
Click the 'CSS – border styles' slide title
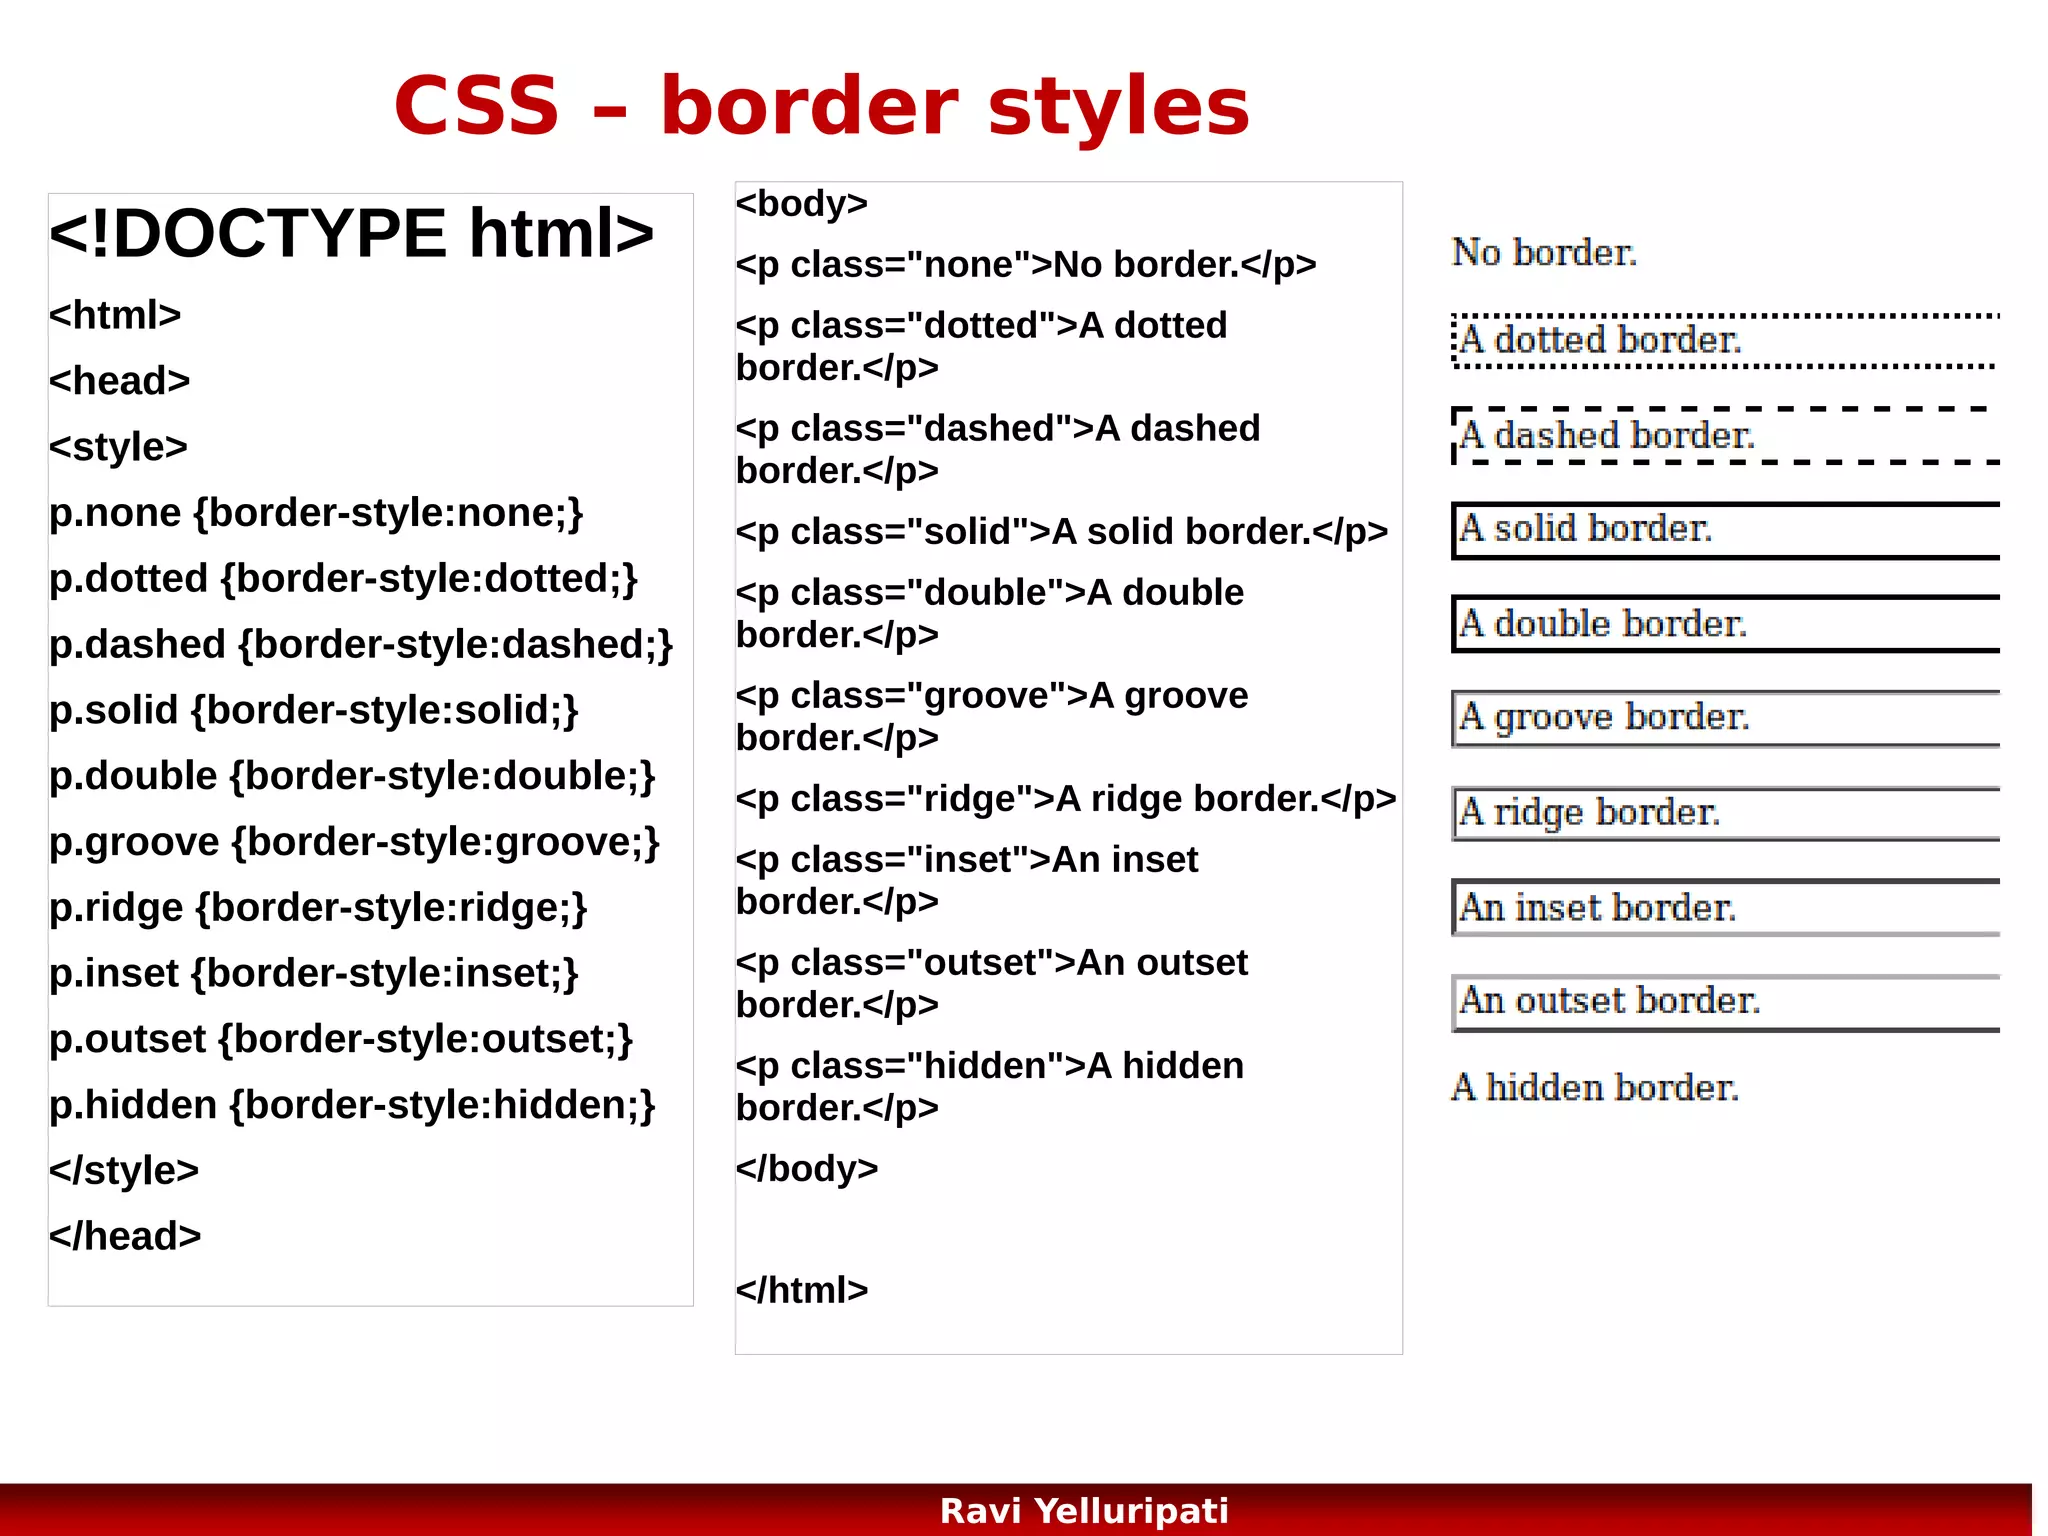click(x=821, y=106)
